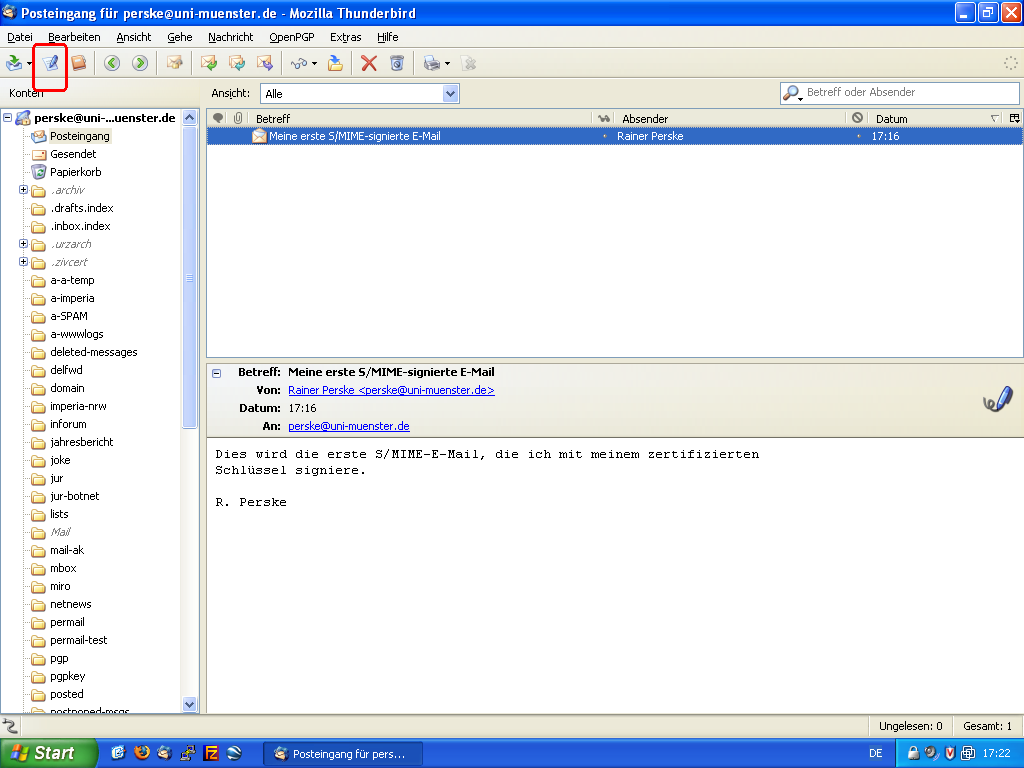Image resolution: width=1024 pixels, height=768 pixels.
Task: Reply to the selected message
Action: [x=209, y=63]
